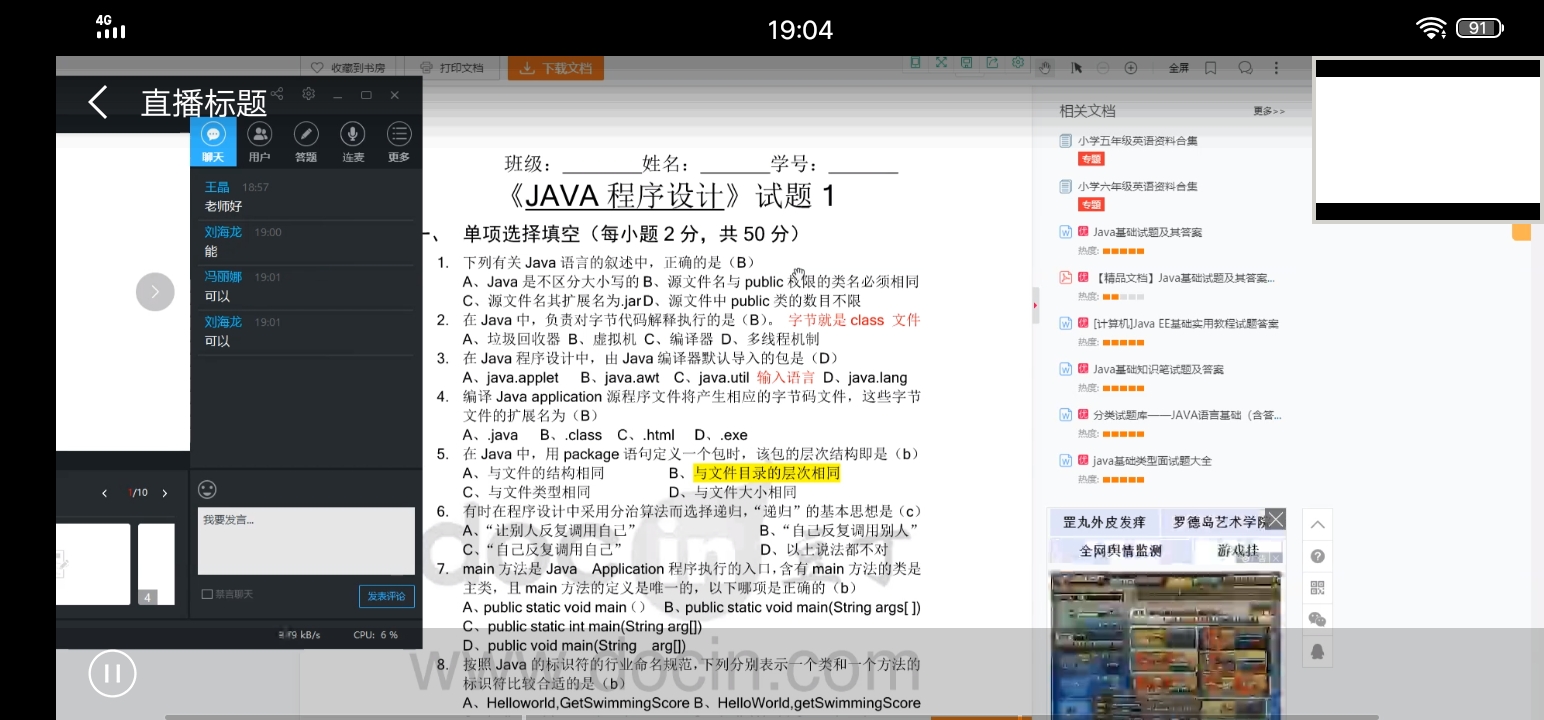Screen dimensions: 1544x720
Task: Click the share icon in live panel
Action: click(277, 94)
